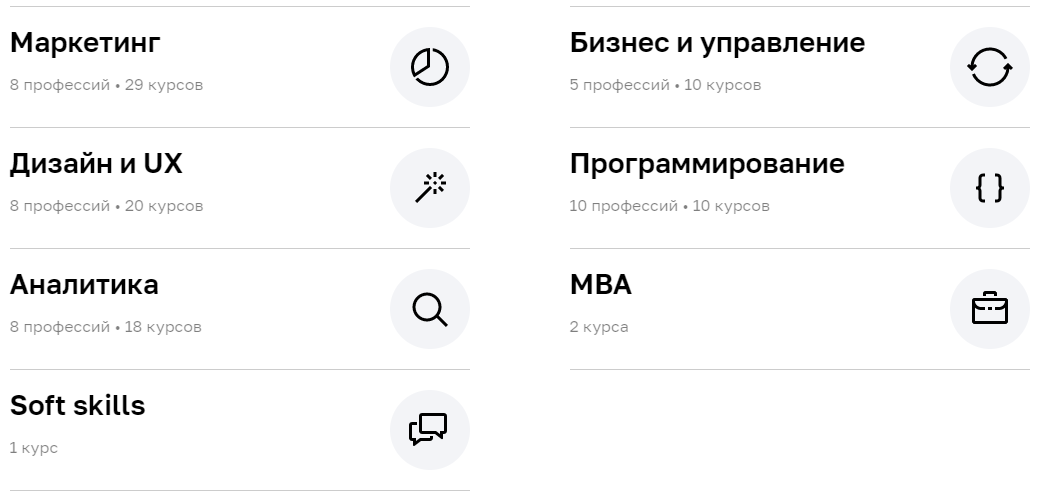Click the chat bubbles icon for Soft skills

click(430, 430)
